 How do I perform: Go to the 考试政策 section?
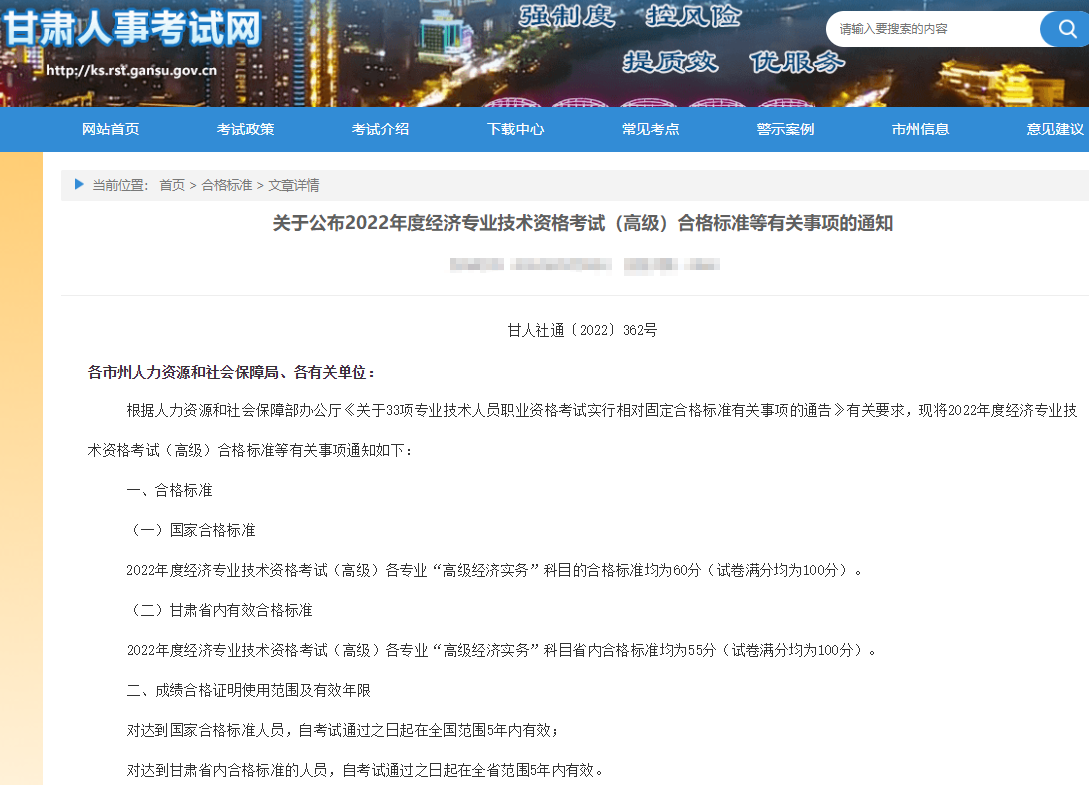(x=245, y=129)
